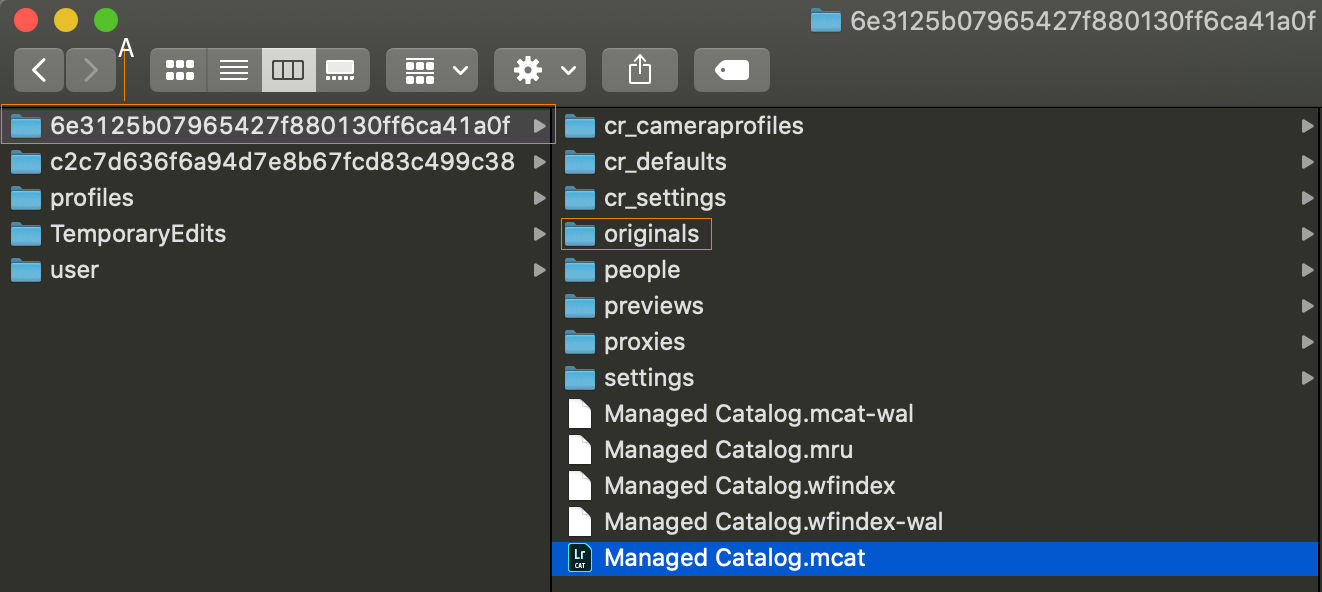Click the Group items icon in toolbar
The height and width of the screenshot is (592, 1322).
coord(421,69)
